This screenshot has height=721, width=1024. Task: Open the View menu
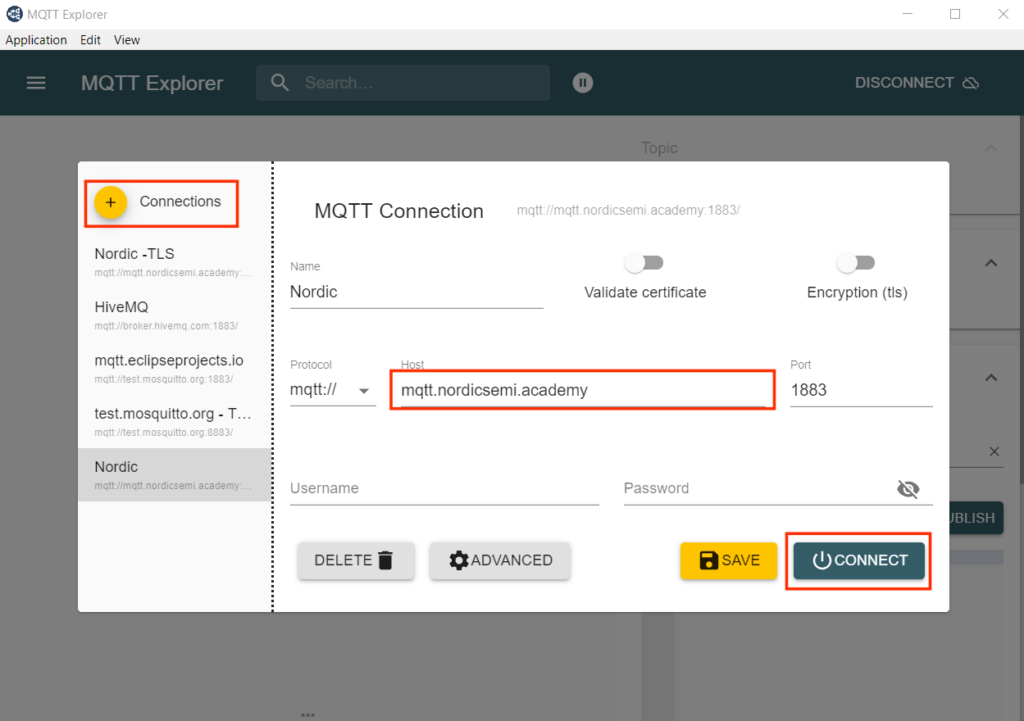pos(127,40)
